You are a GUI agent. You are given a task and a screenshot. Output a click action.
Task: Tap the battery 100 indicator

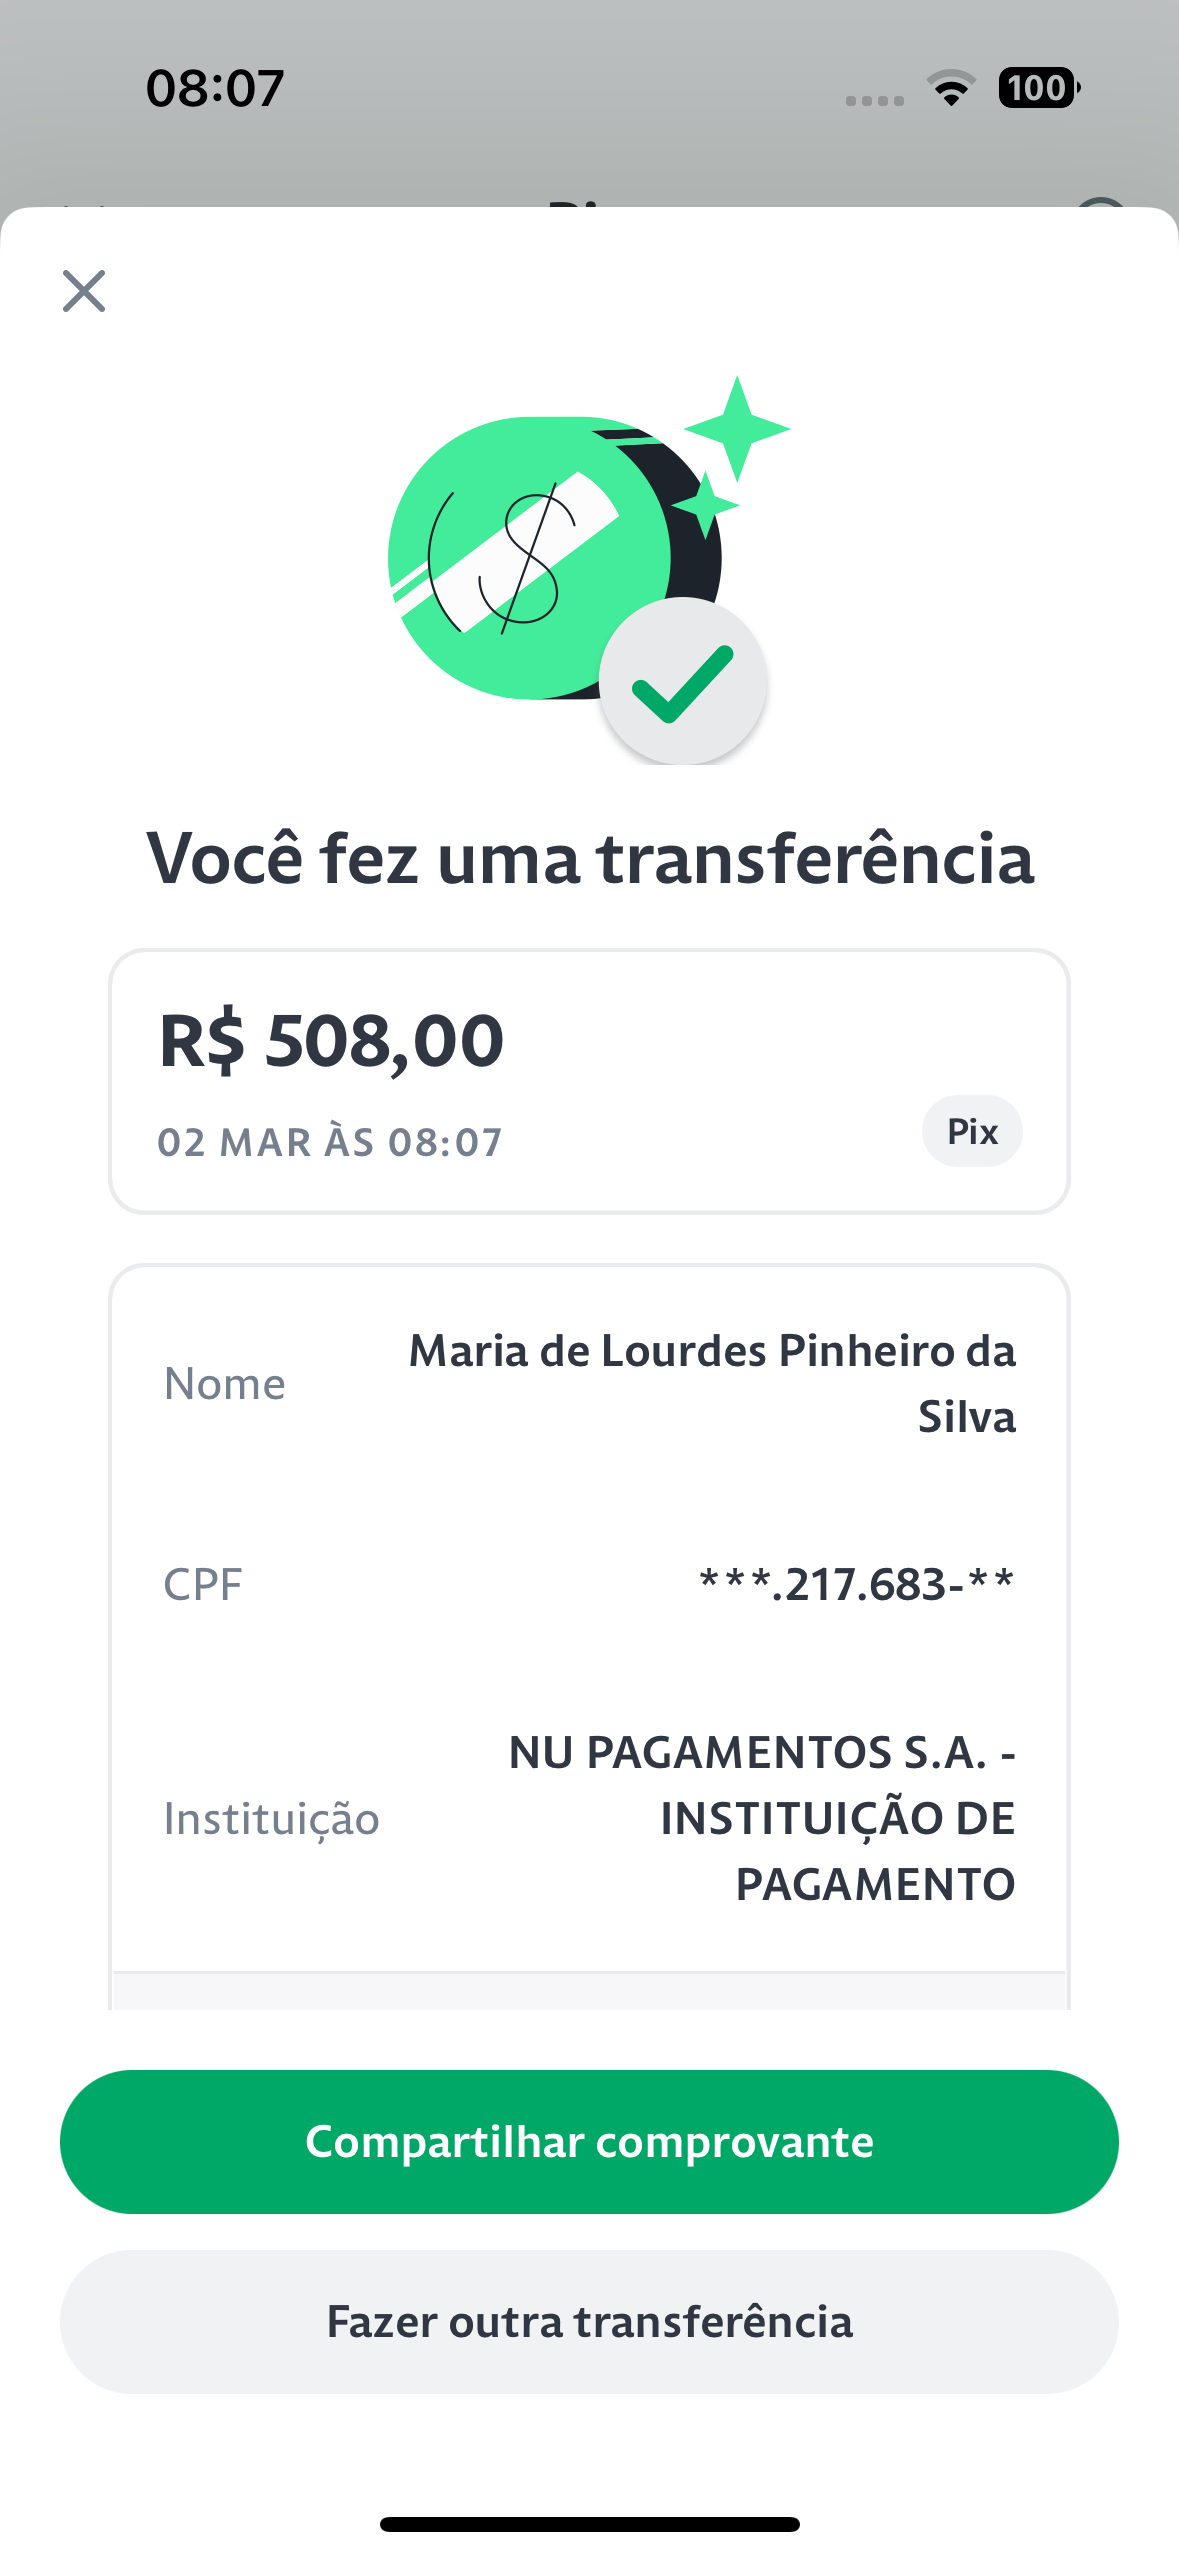pos(1039,88)
